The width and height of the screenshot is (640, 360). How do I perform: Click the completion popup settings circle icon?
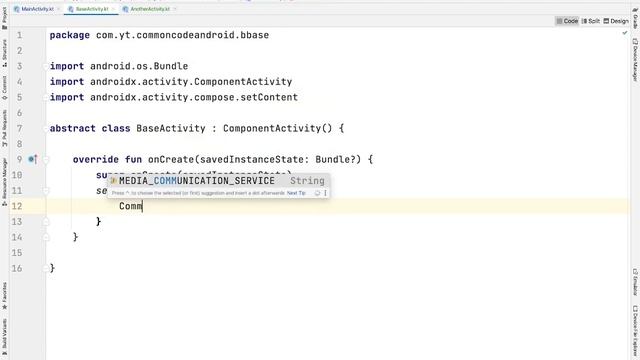[x=317, y=193]
